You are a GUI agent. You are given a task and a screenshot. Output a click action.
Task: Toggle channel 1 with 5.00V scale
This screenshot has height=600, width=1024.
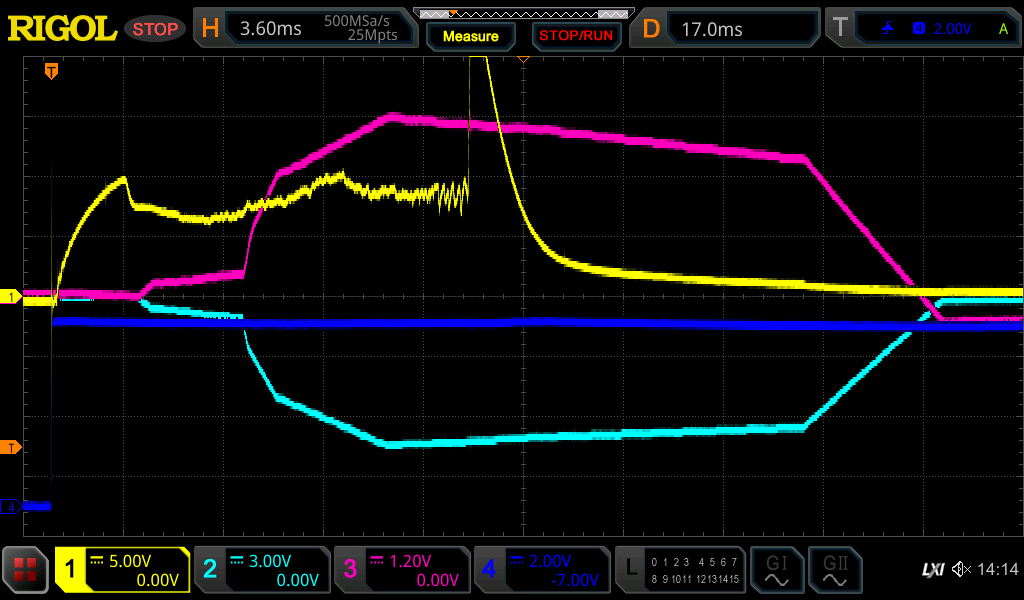(122, 570)
